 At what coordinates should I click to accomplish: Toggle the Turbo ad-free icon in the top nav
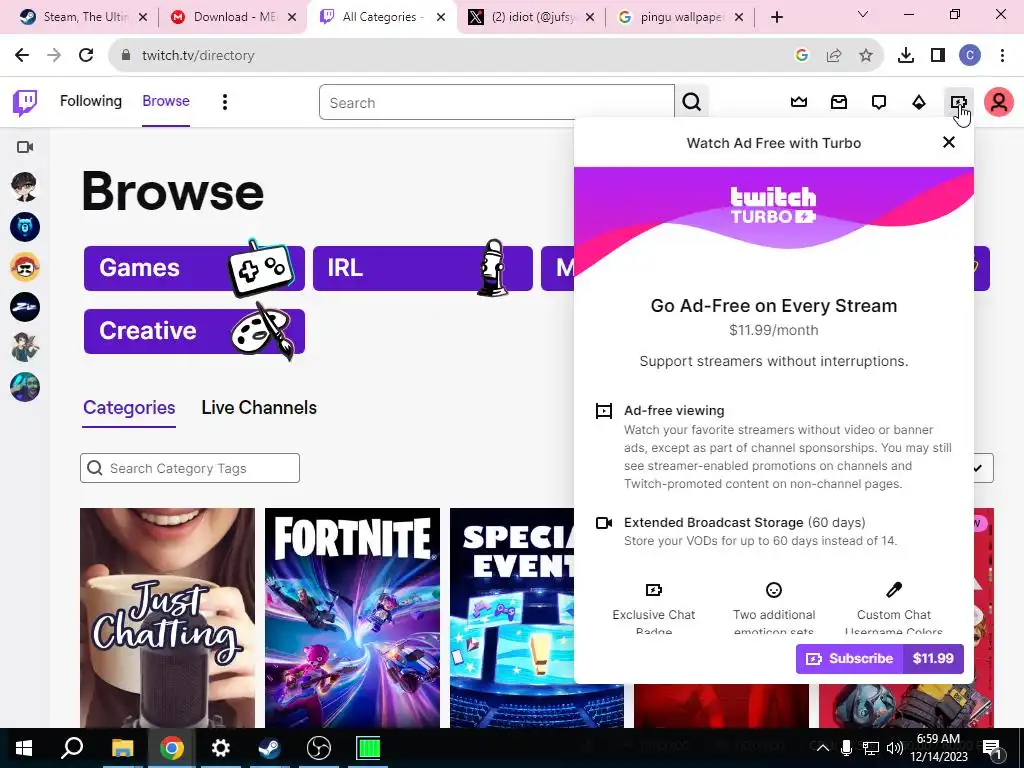958,102
